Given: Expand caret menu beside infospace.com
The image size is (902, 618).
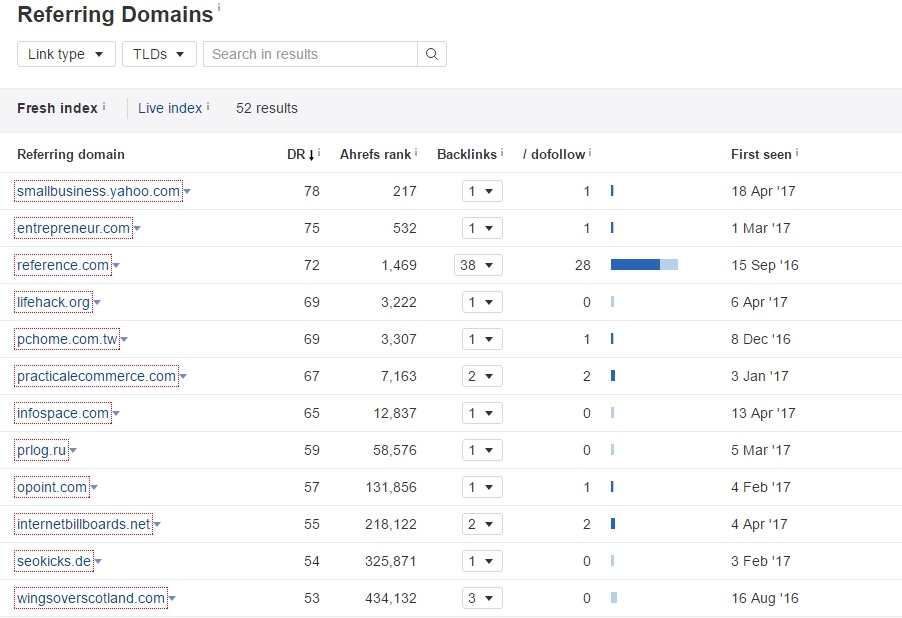Looking at the screenshot, I should [x=116, y=414].
